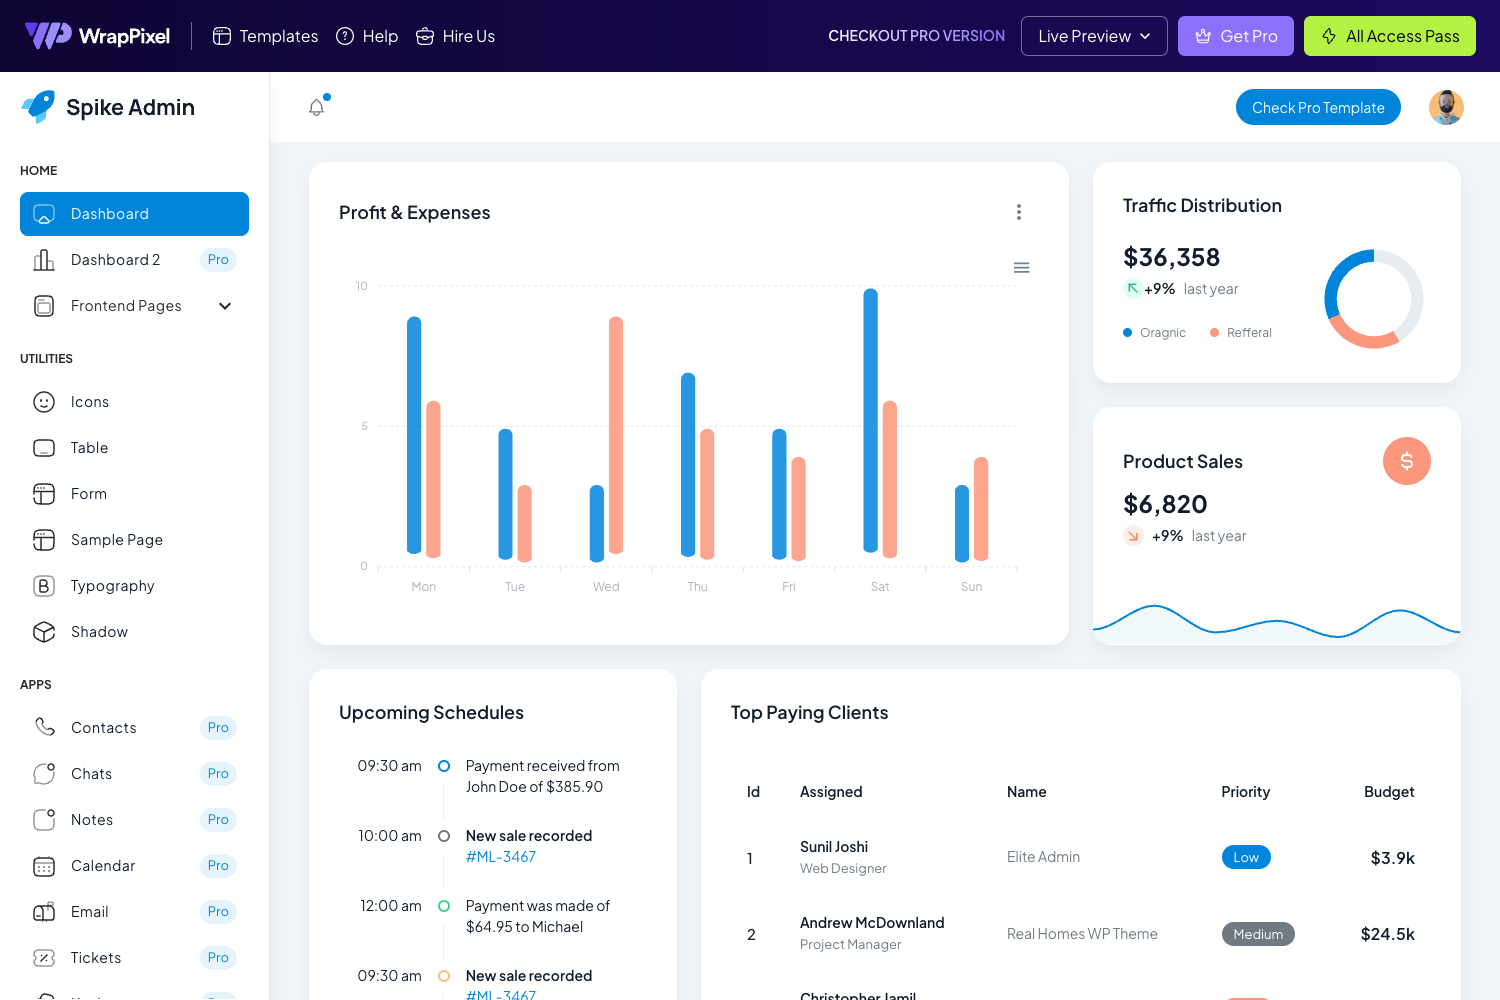Expand the Frontend Pages section

click(x=224, y=306)
